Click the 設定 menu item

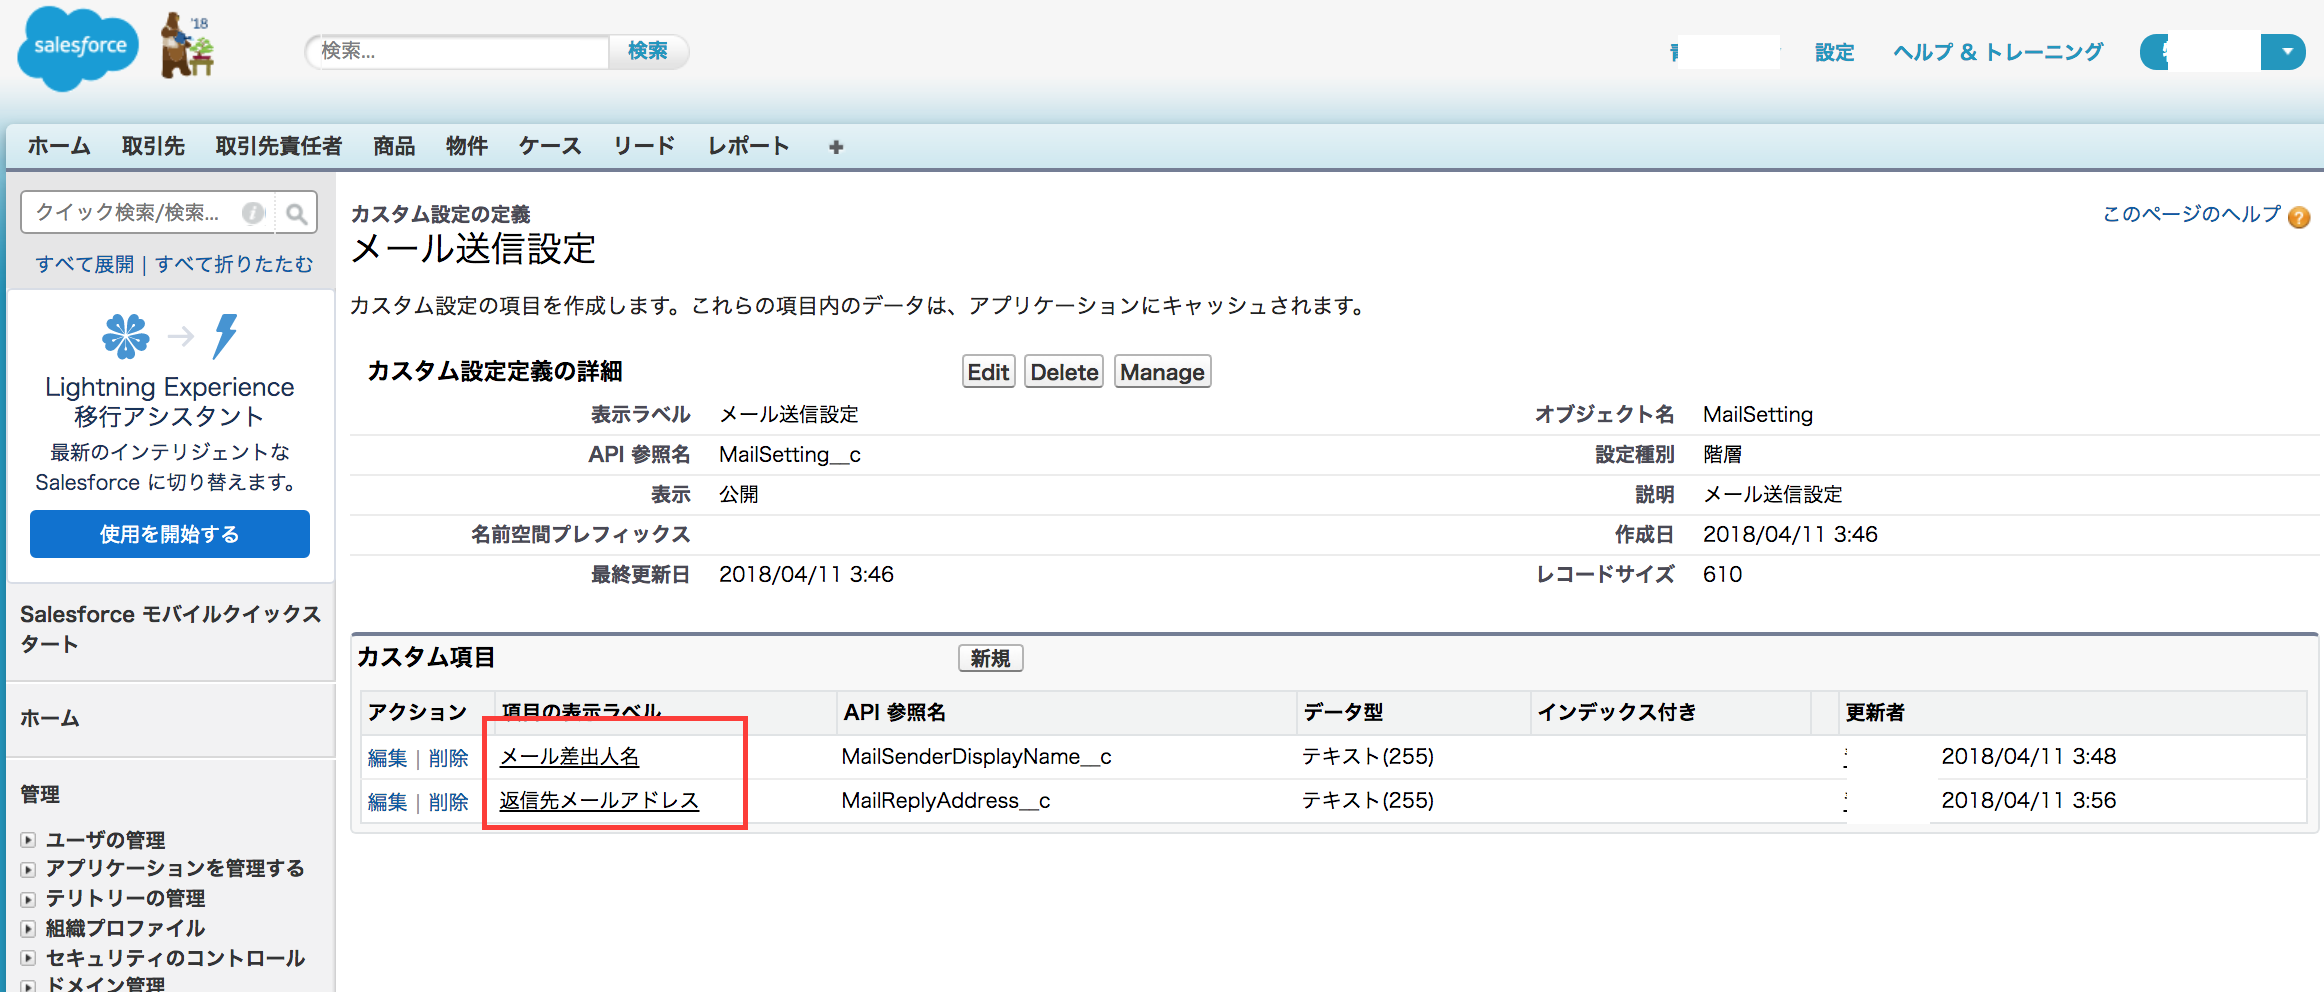pyautogui.click(x=1834, y=52)
